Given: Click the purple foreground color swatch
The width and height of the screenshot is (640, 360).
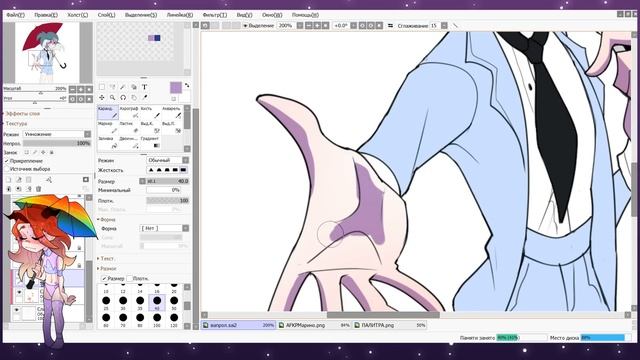Looking at the screenshot, I should click(176, 88).
